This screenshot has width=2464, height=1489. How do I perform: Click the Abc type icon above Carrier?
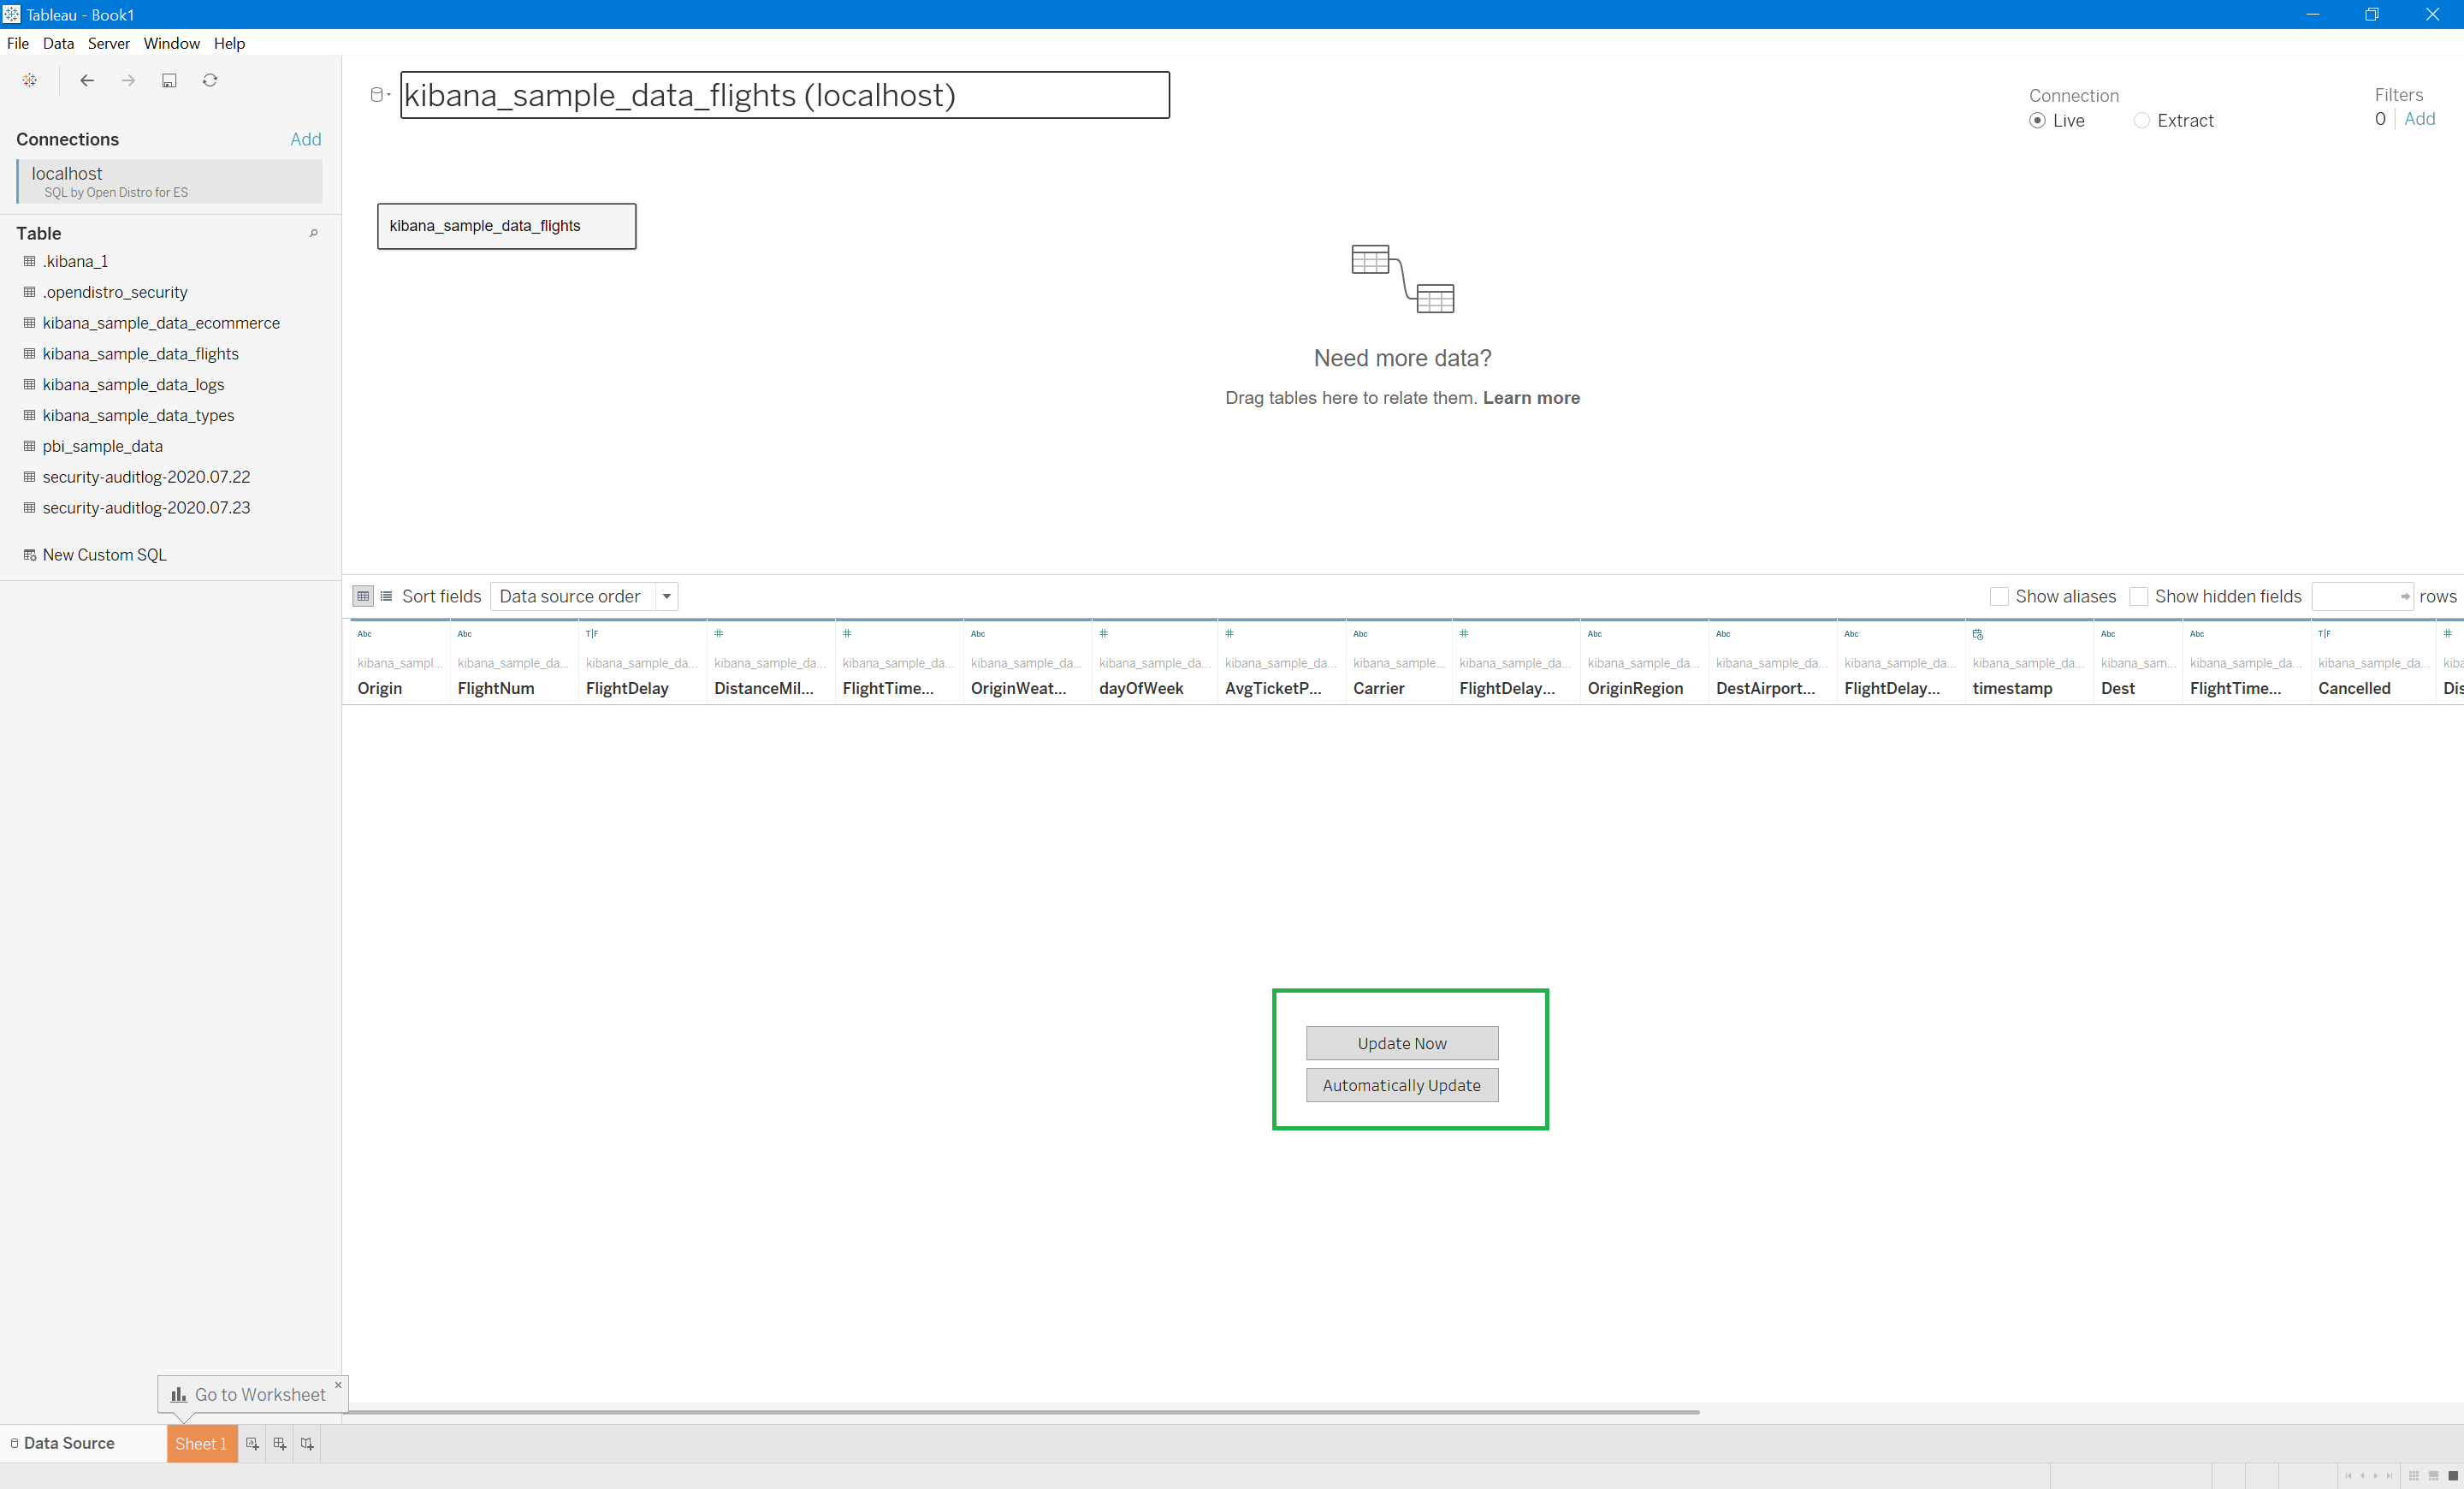1361,634
